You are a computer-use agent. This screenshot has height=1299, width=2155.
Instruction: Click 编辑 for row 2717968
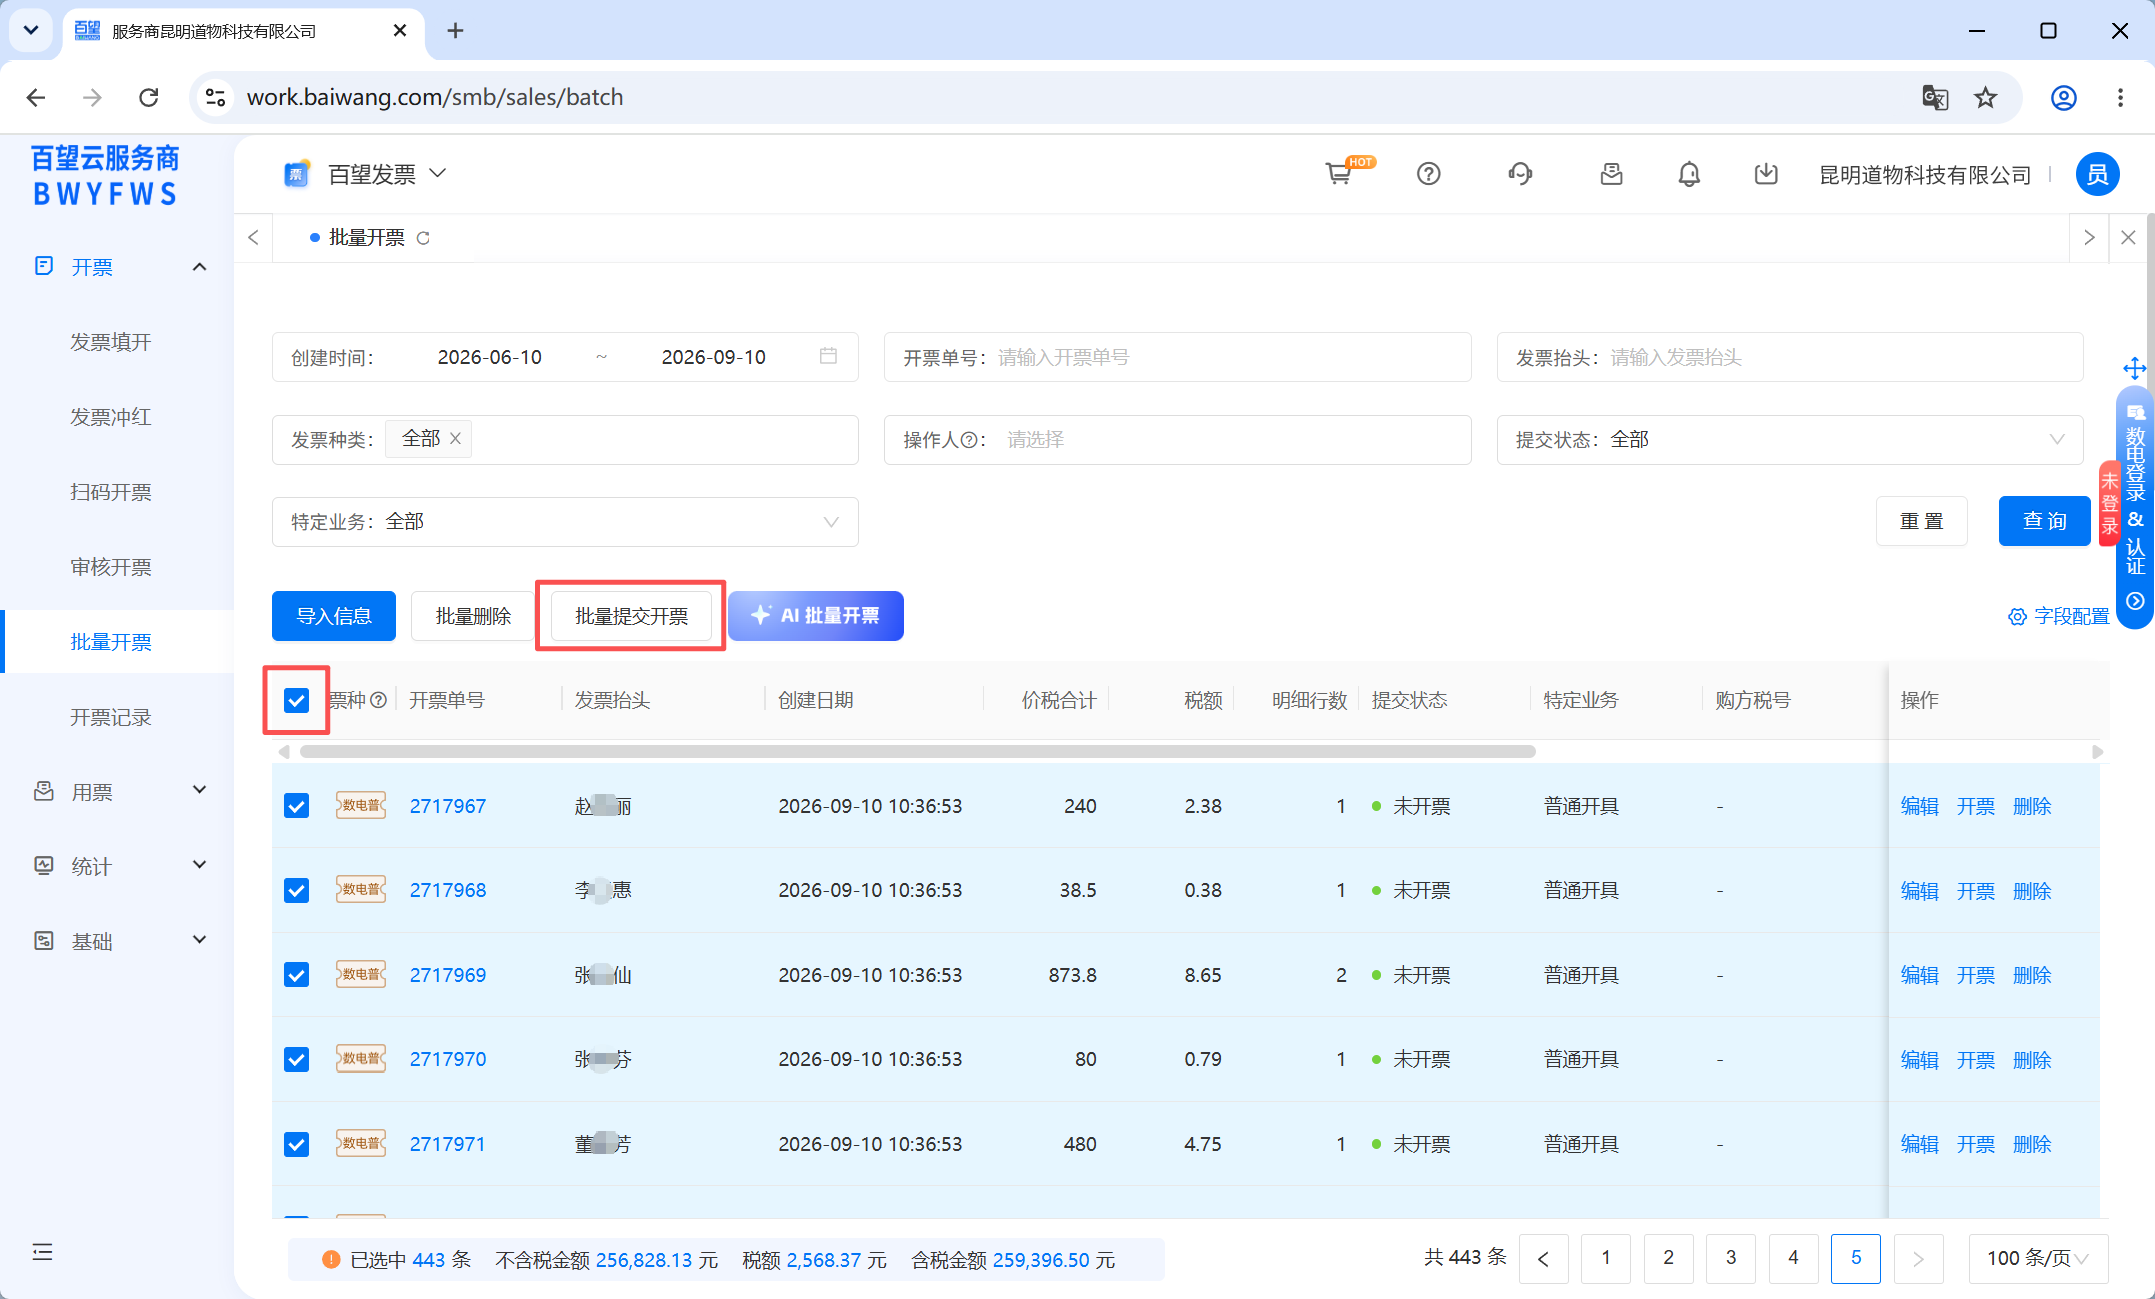click(x=1920, y=890)
